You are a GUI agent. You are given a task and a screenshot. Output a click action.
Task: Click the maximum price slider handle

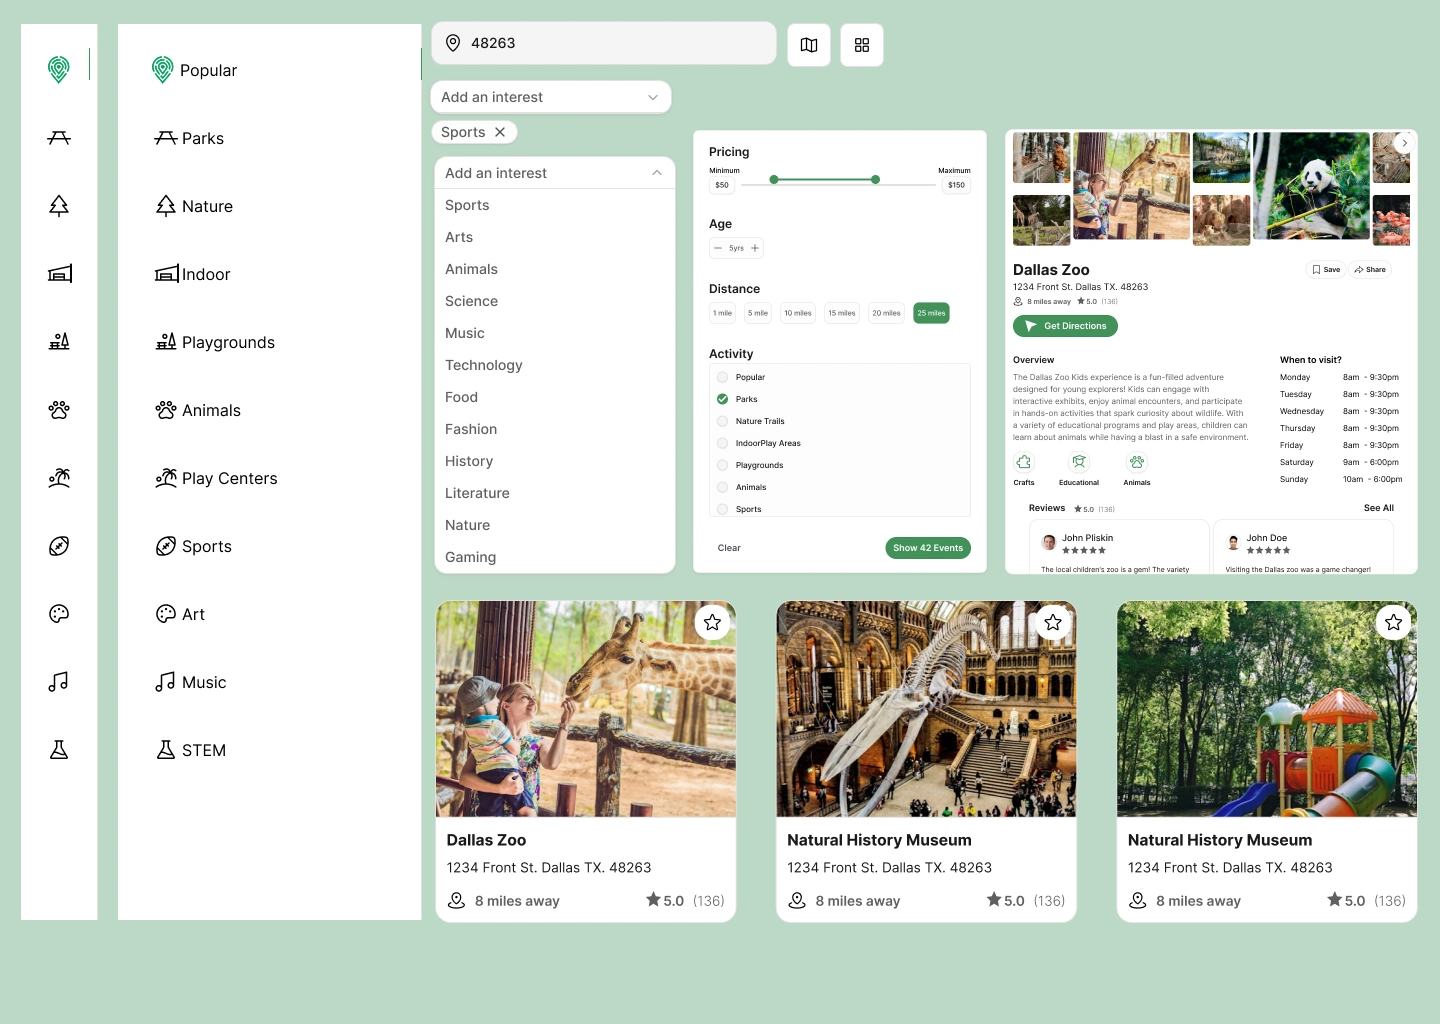(x=875, y=180)
